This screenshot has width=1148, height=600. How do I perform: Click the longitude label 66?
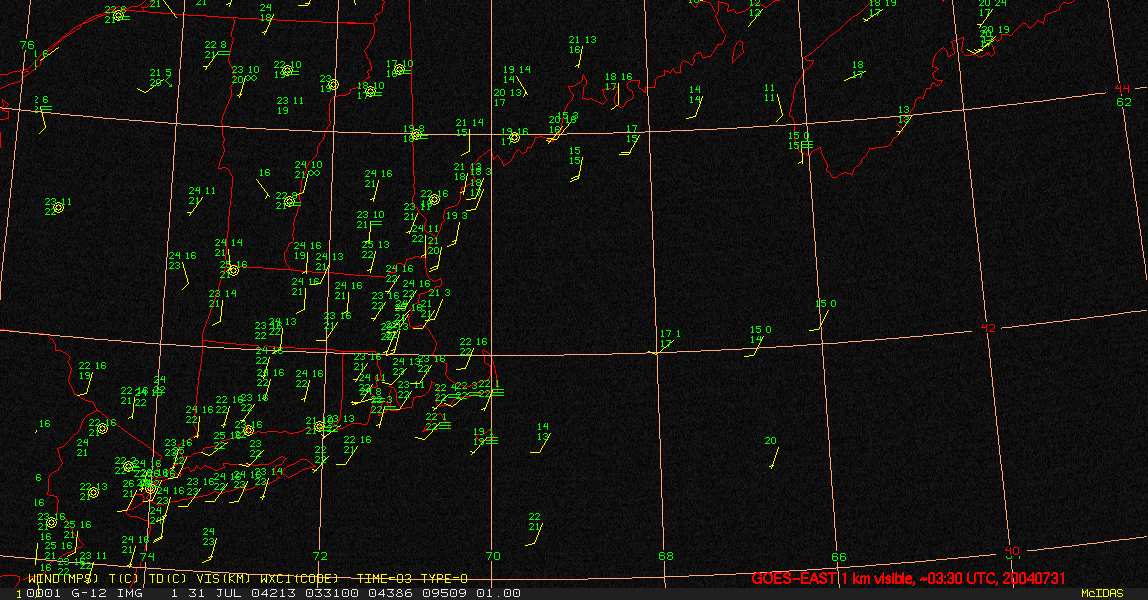click(x=839, y=557)
